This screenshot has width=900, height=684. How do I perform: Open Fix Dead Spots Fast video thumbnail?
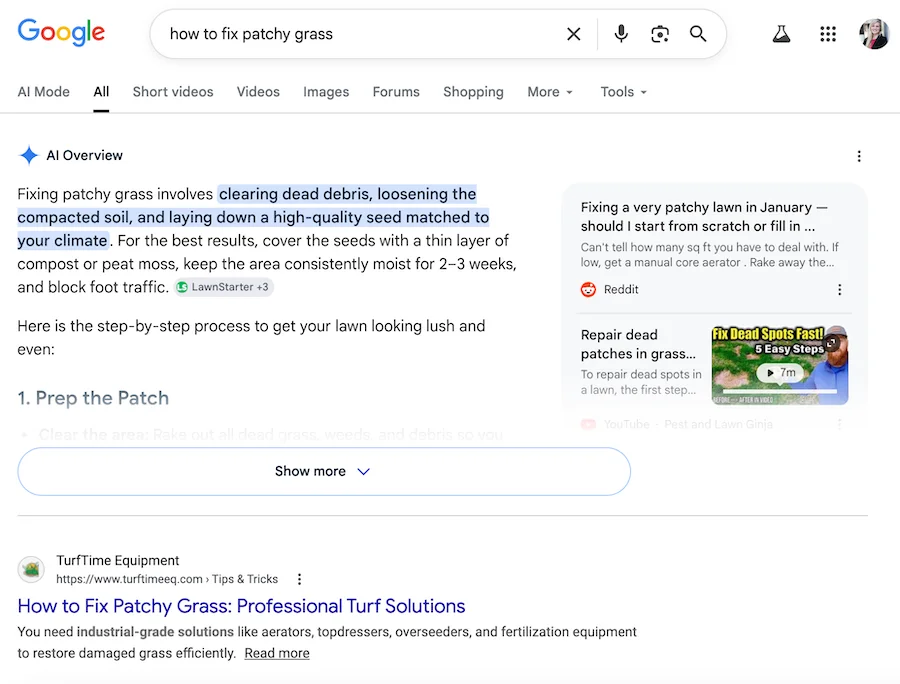point(779,365)
